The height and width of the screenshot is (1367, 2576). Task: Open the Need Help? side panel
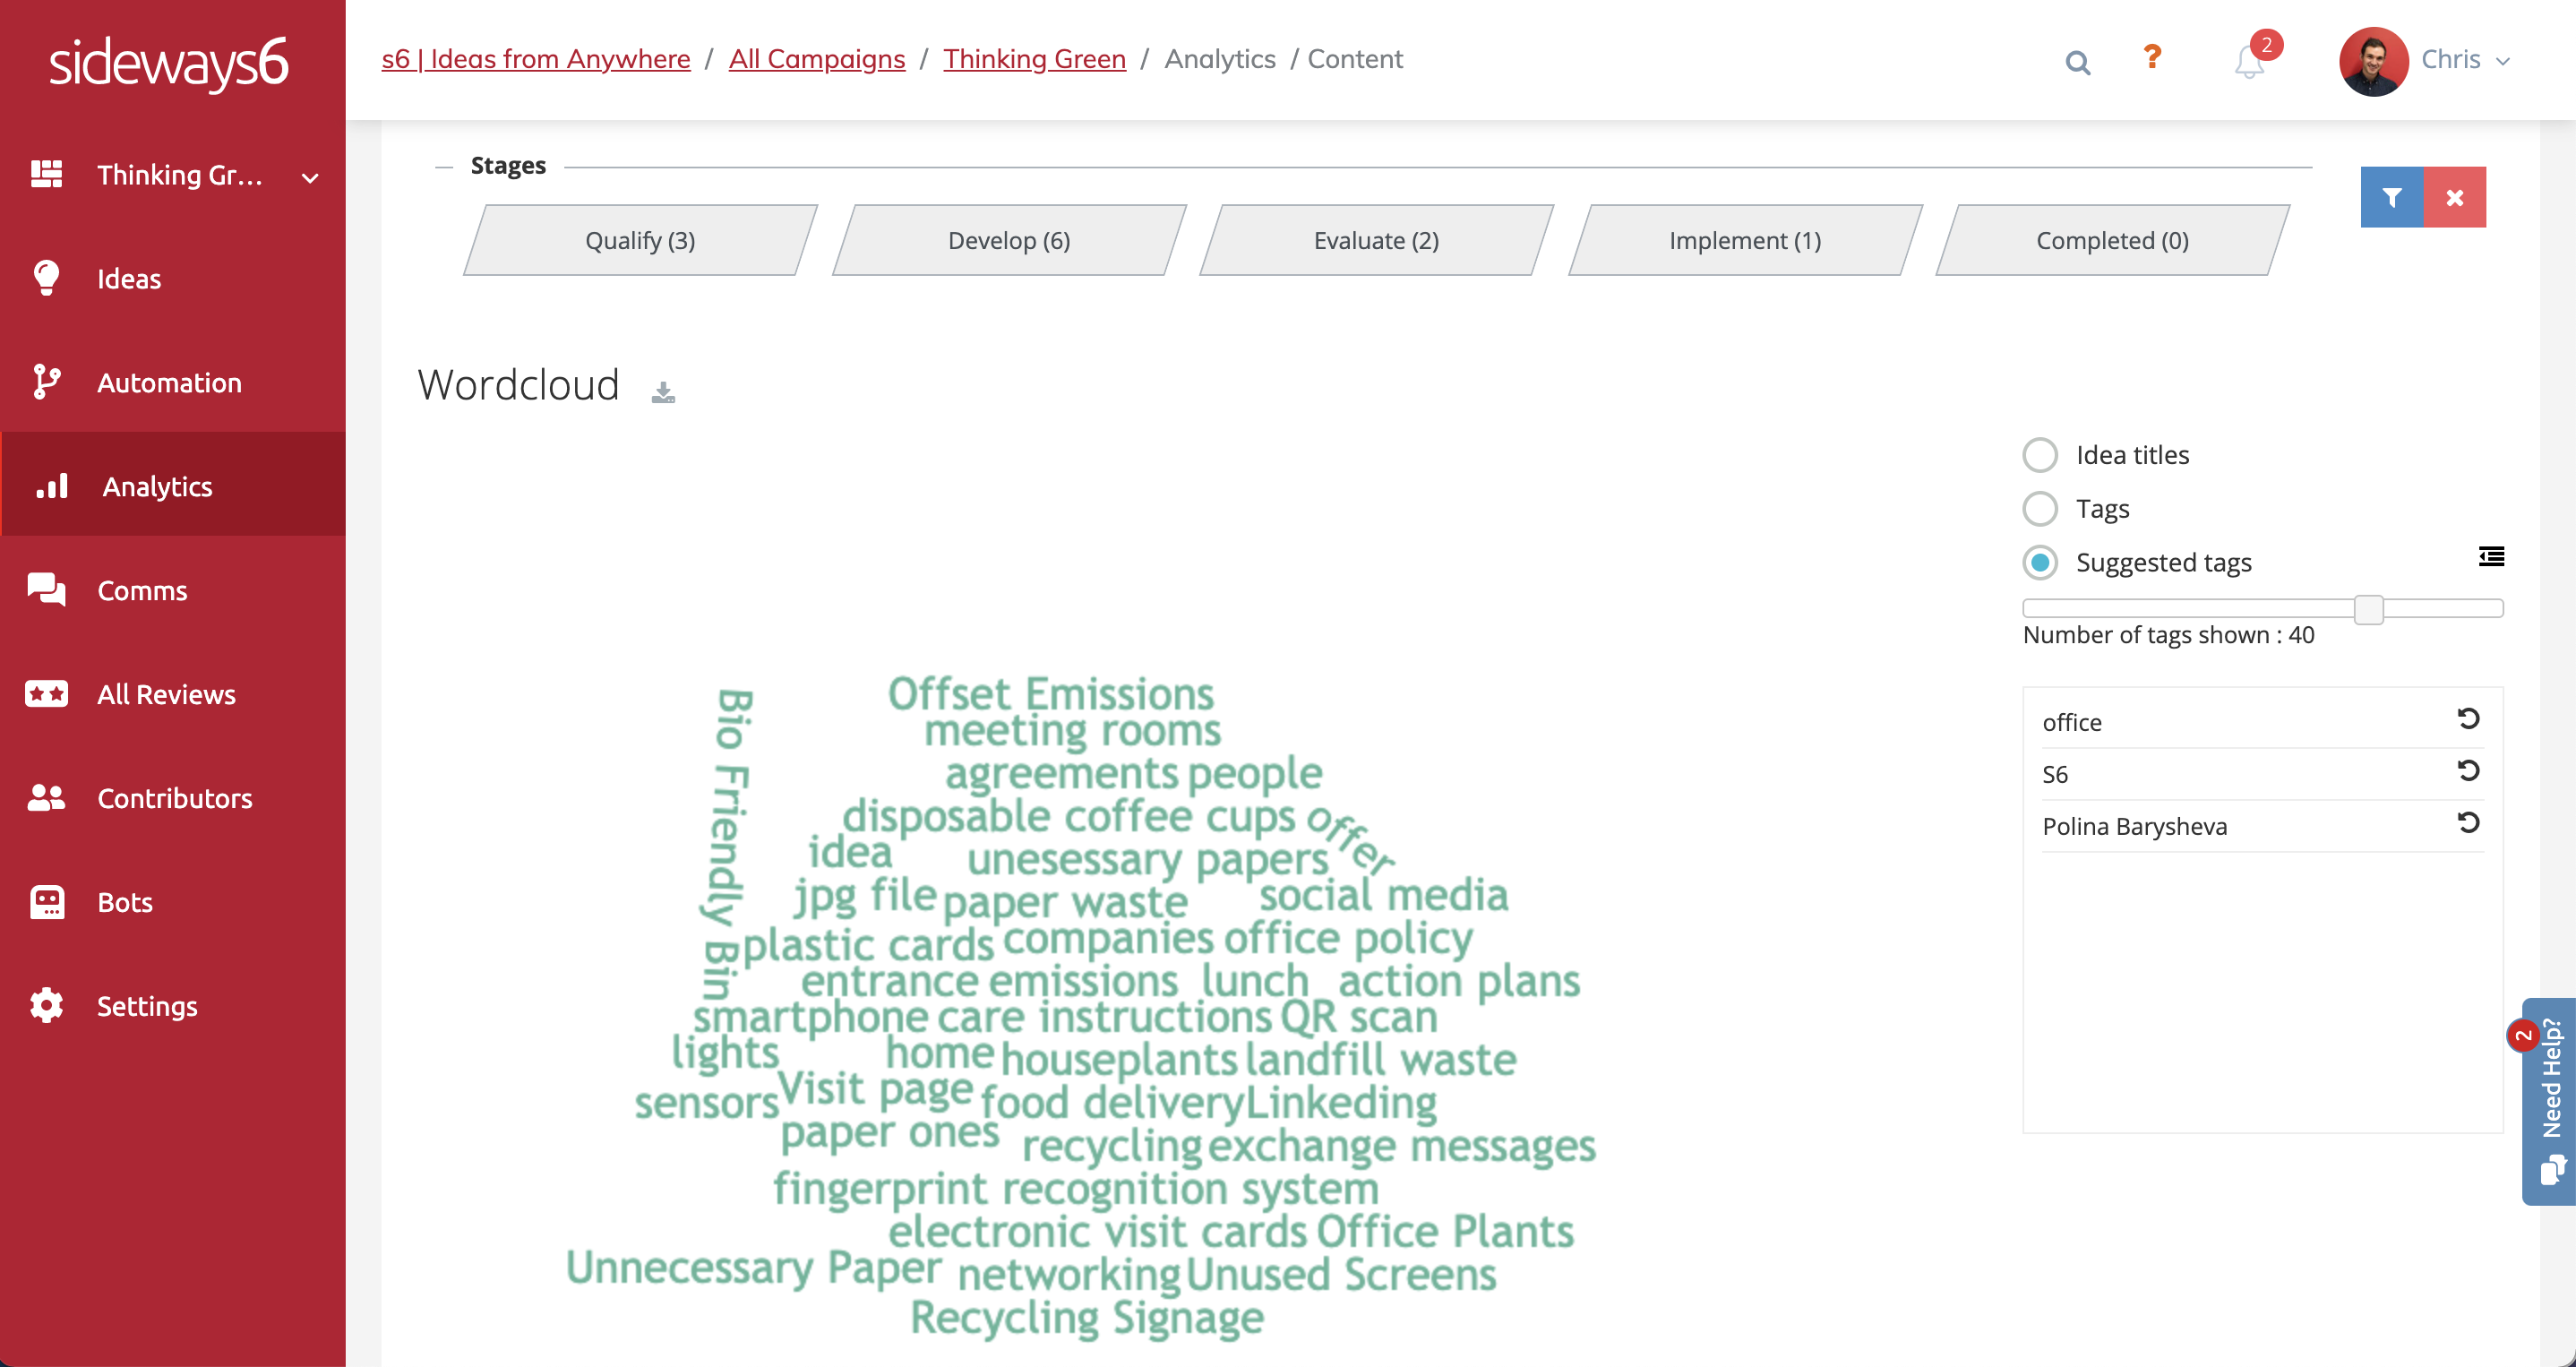(2551, 1100)
